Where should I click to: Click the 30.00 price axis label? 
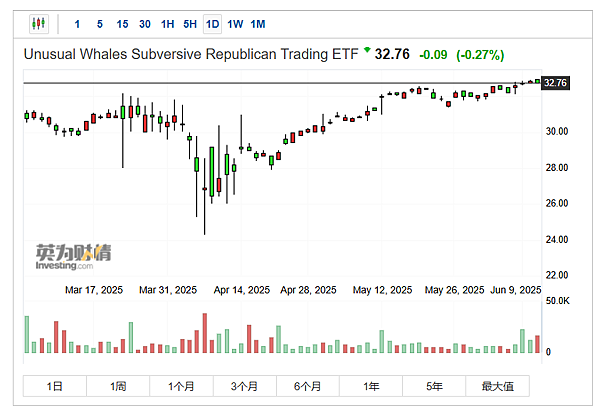pyautogui.click(x=557, y=132)
